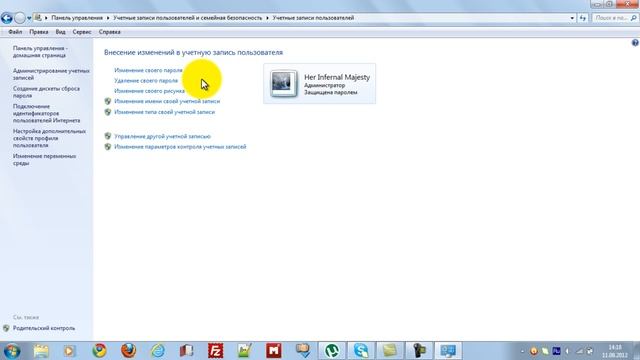Open Mozilla Firefox from the taskbar
The width and height of the screenshot is (640, 360).
[x=128, y=351]
